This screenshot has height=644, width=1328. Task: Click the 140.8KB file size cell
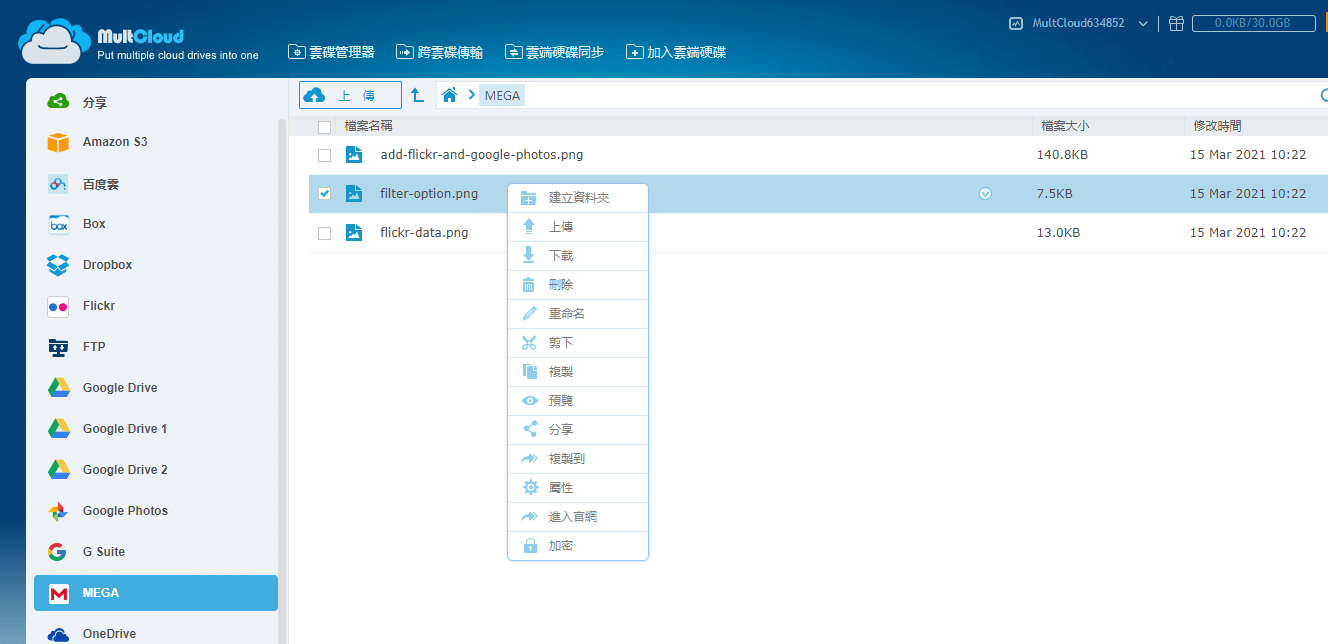[1062, 155]
